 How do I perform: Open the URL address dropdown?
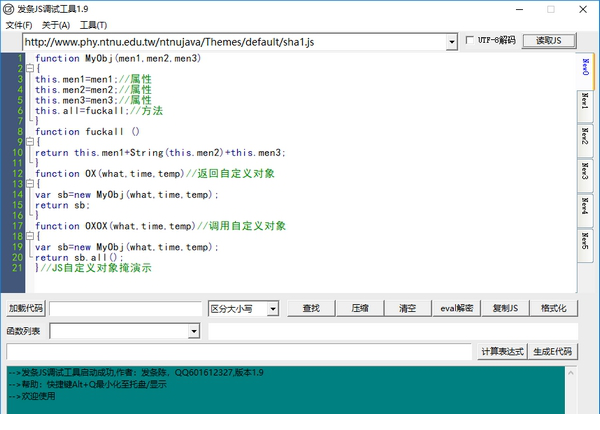[x=452, y=42]
